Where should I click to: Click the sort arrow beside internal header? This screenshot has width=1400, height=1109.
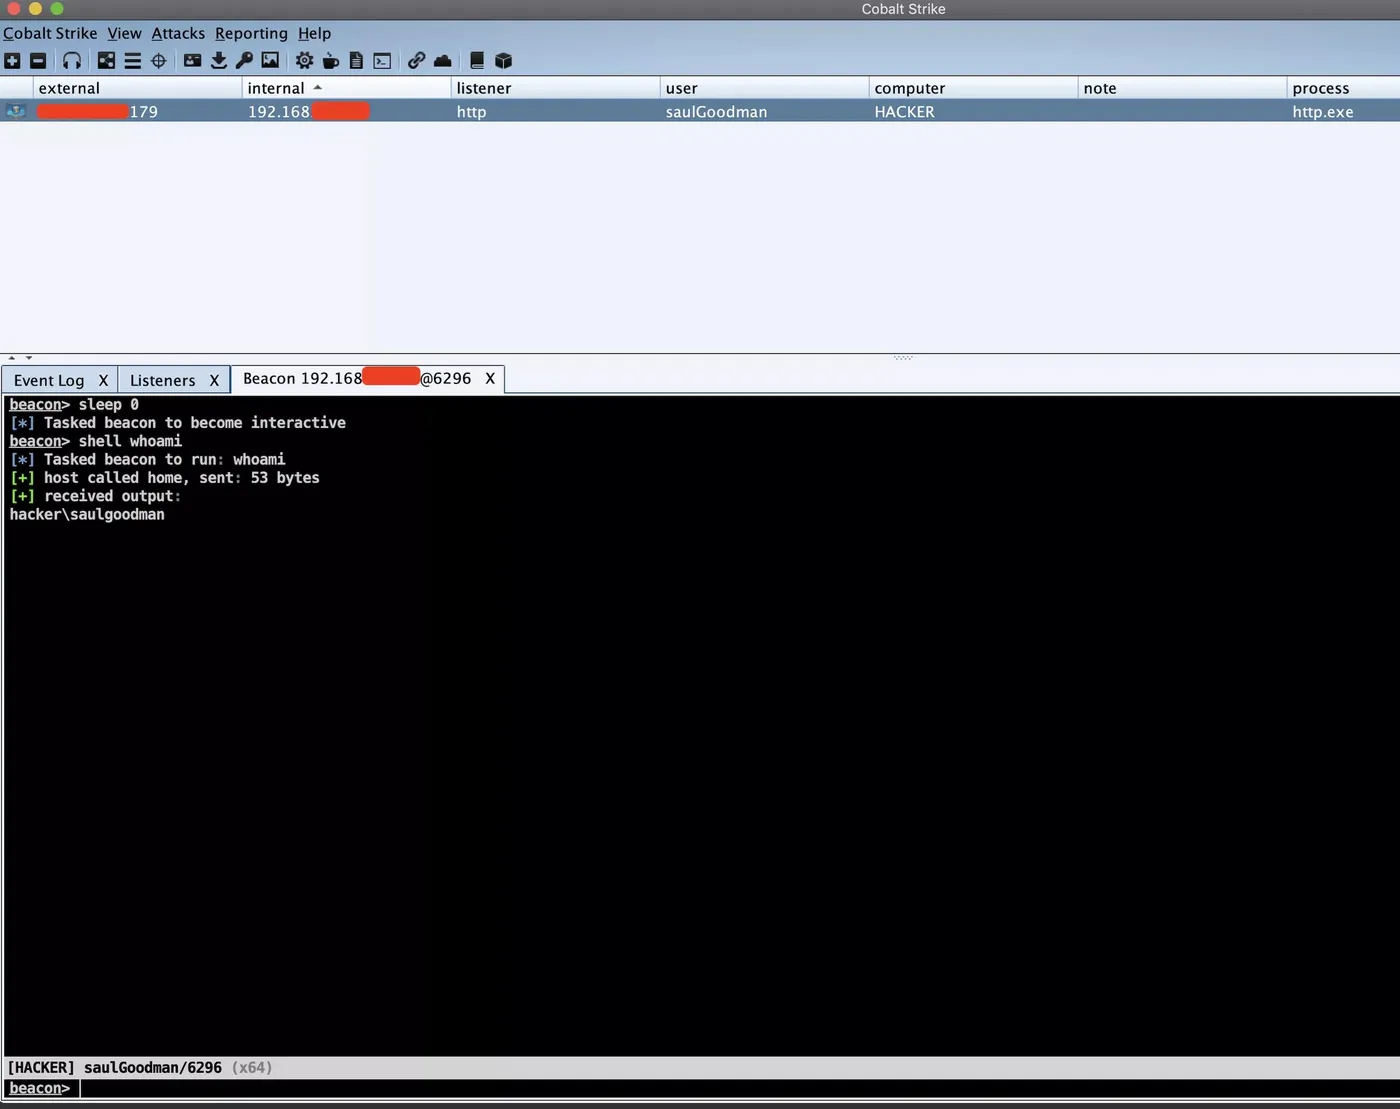[317, 88]
